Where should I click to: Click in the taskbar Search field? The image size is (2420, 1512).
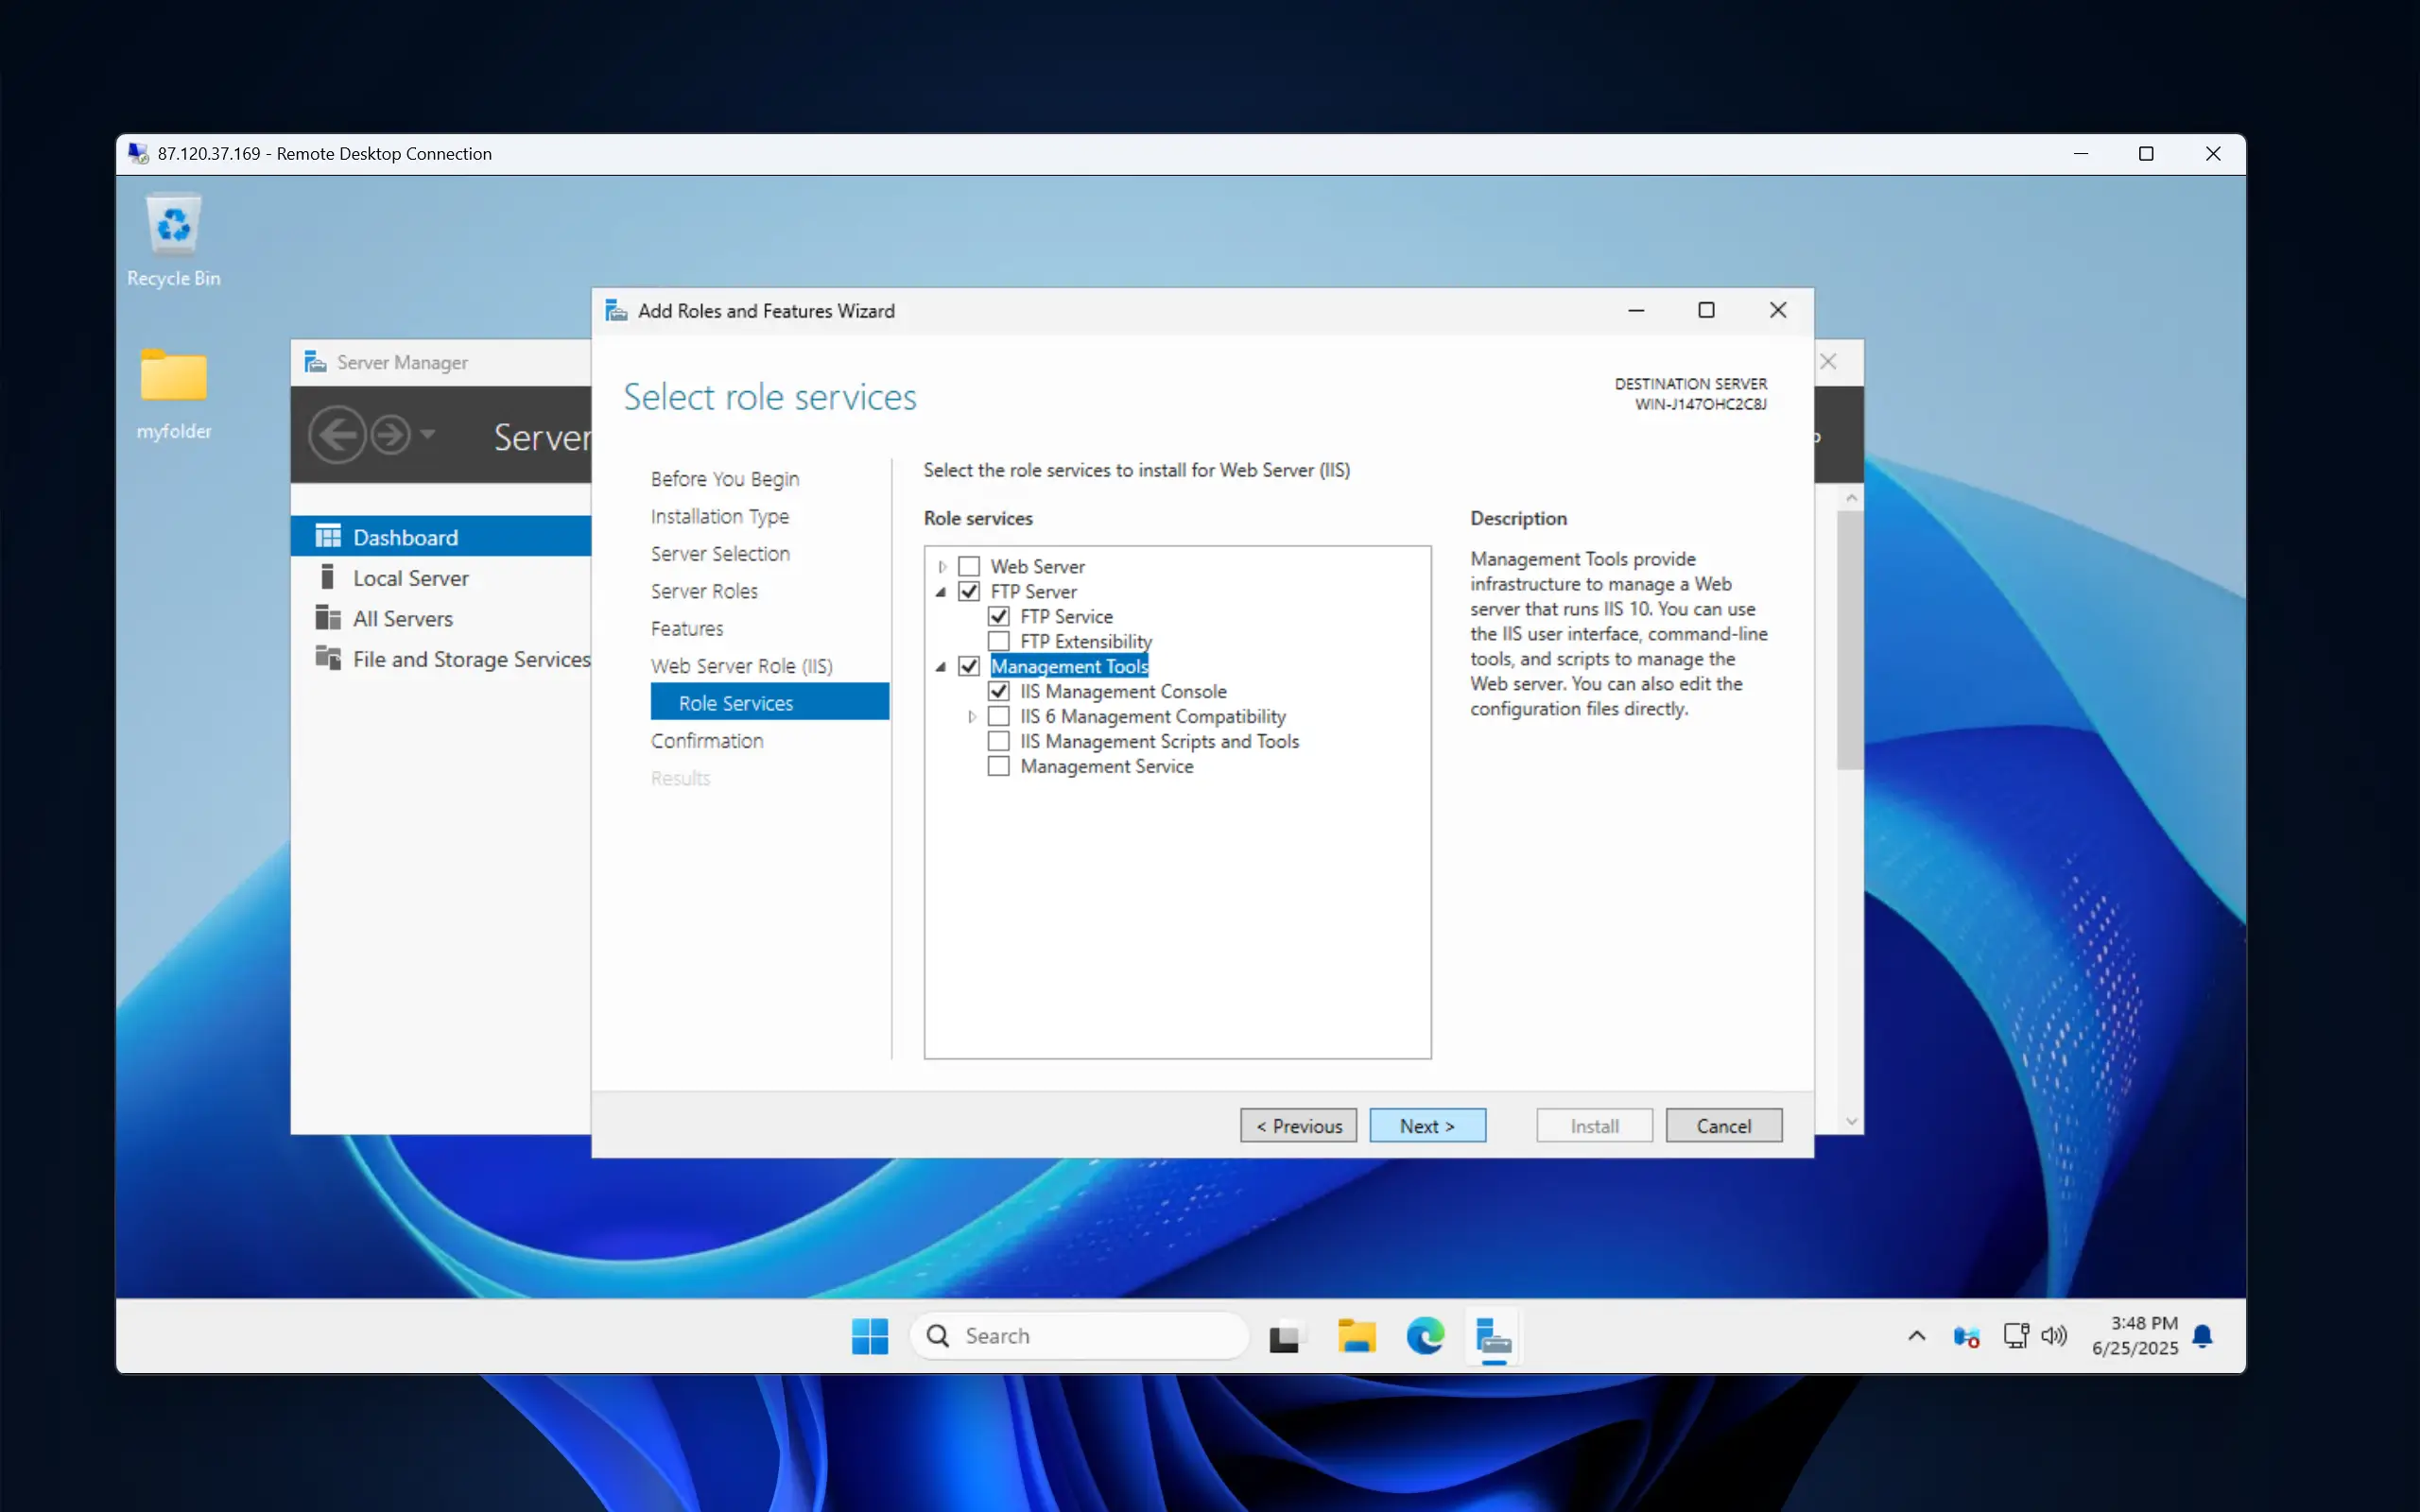pos(1080,1336)
